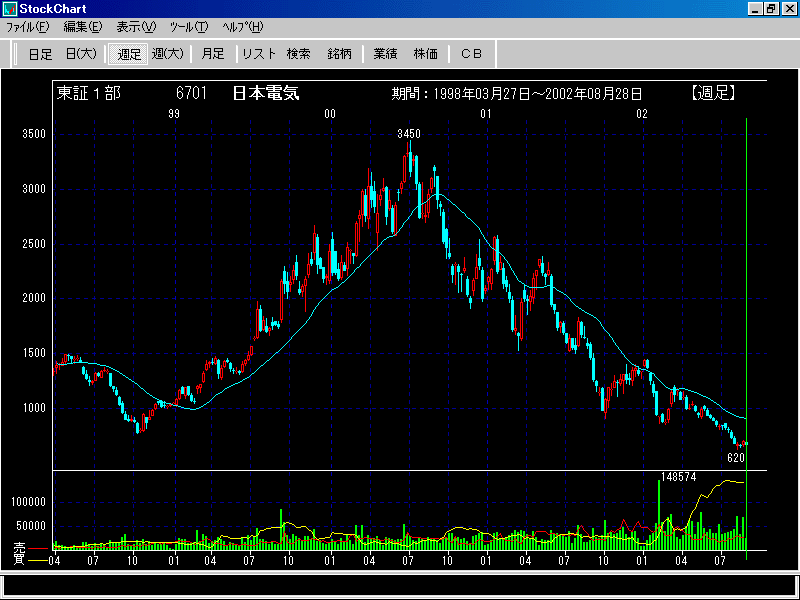Viewport: 800px width, 600px height.
Task: Click the 検索 search button
Action: click(x=298, y=54)
